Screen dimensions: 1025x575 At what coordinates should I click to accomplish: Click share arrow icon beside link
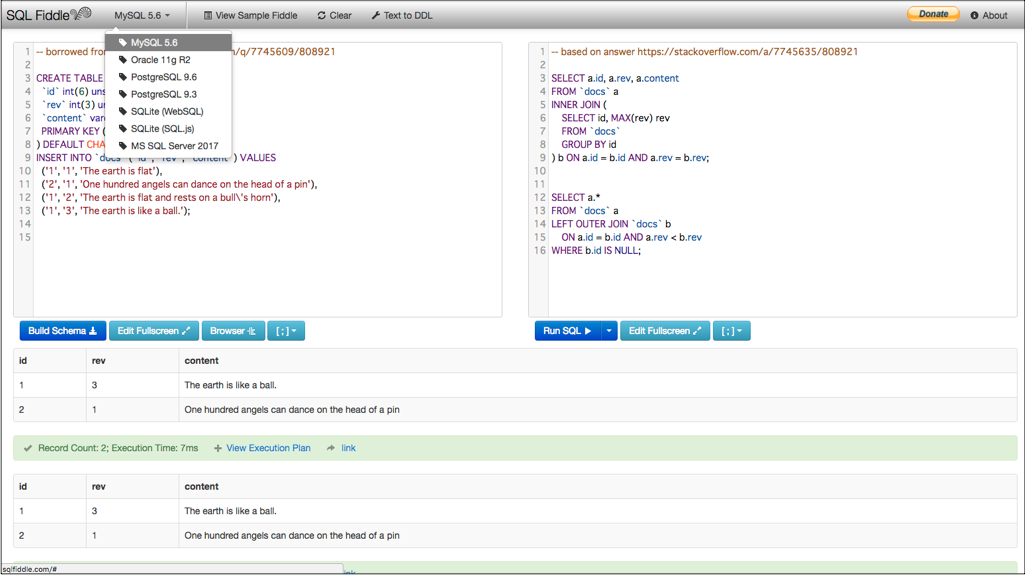pos(331,448)
